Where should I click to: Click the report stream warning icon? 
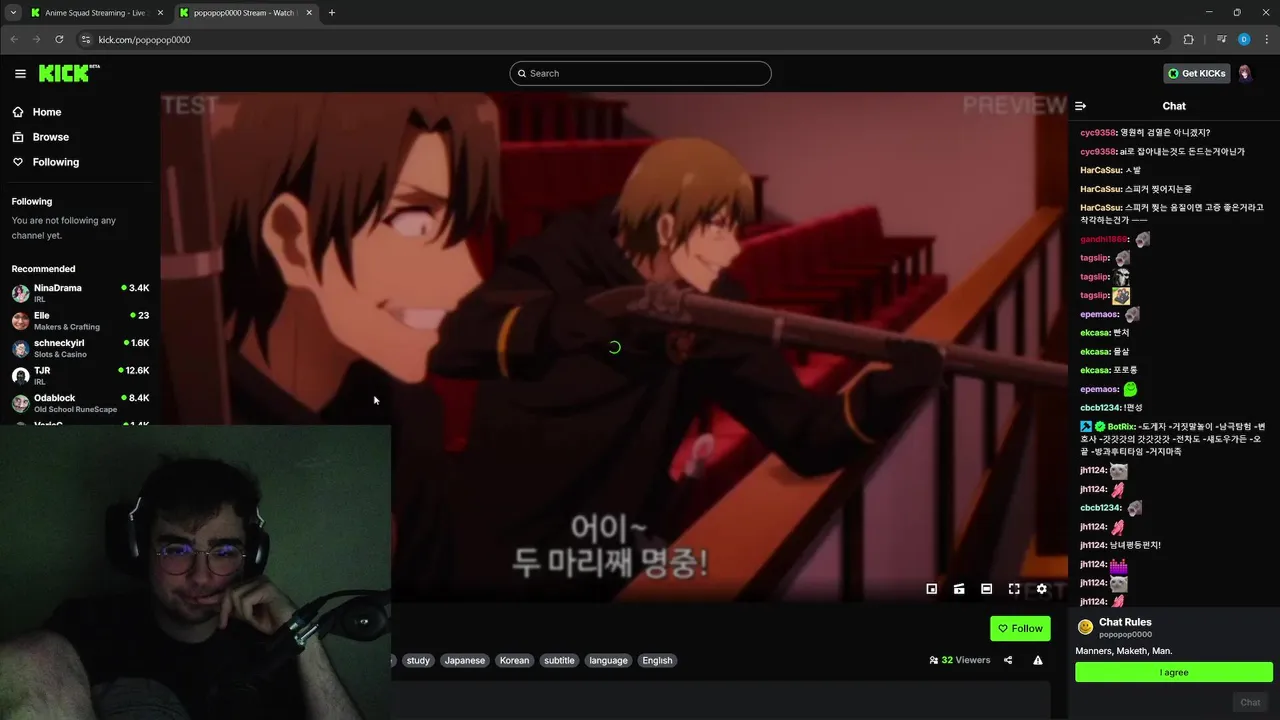(x=1038, y=660)
